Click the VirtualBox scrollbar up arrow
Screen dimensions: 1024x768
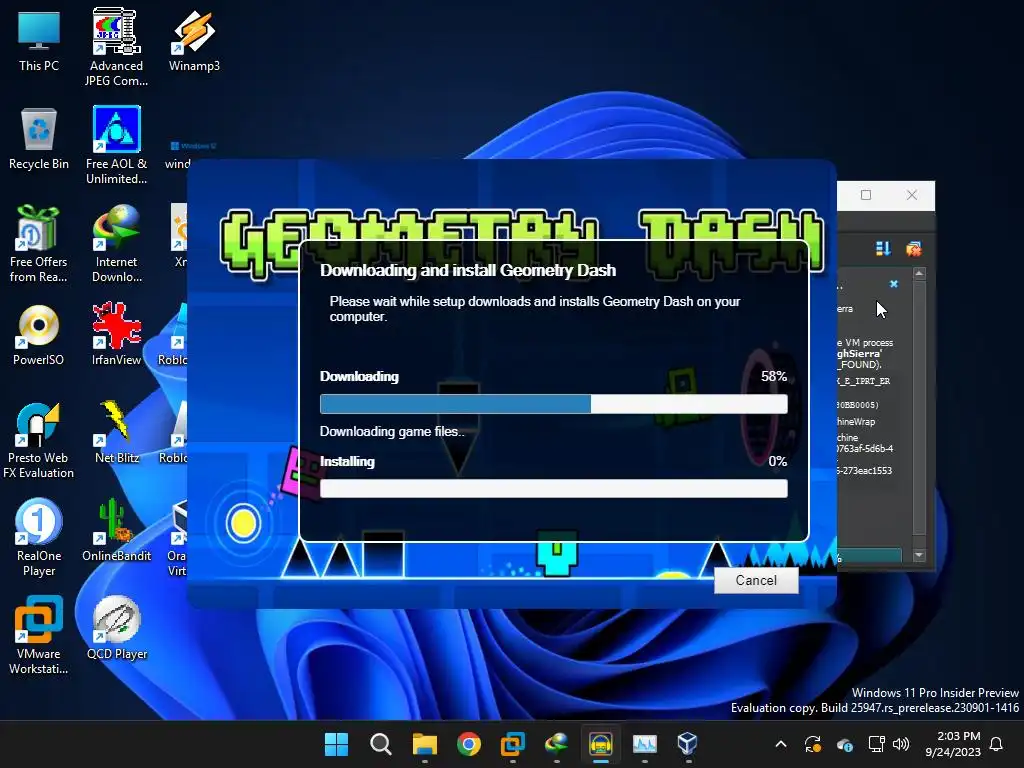pyautogui.click(x=920, y=274)
